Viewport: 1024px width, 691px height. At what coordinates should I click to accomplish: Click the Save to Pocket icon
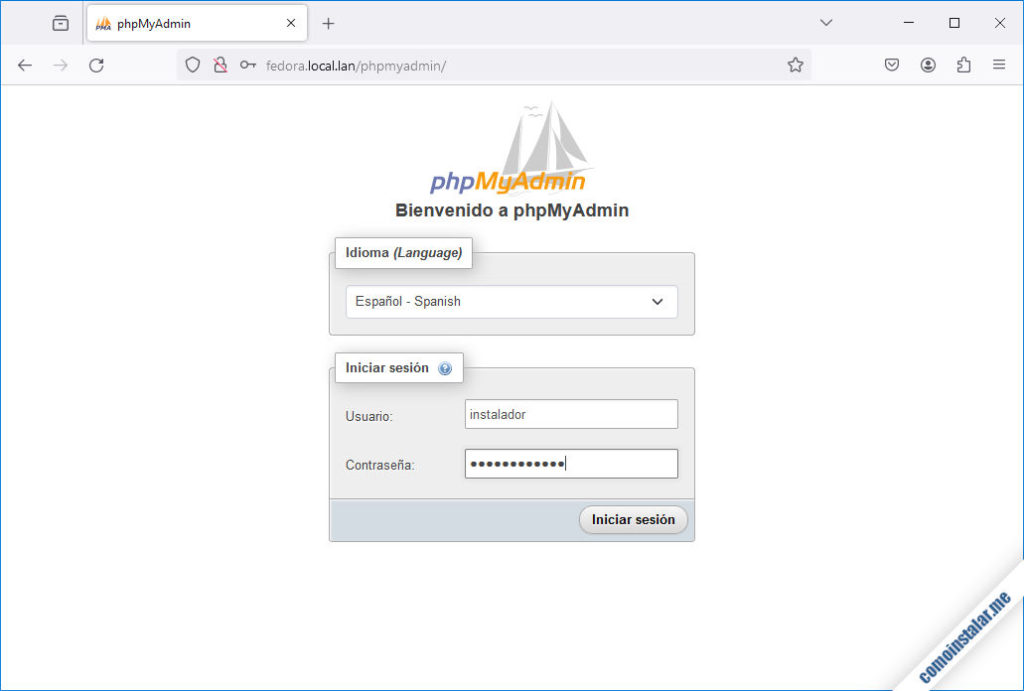(891, 65)
